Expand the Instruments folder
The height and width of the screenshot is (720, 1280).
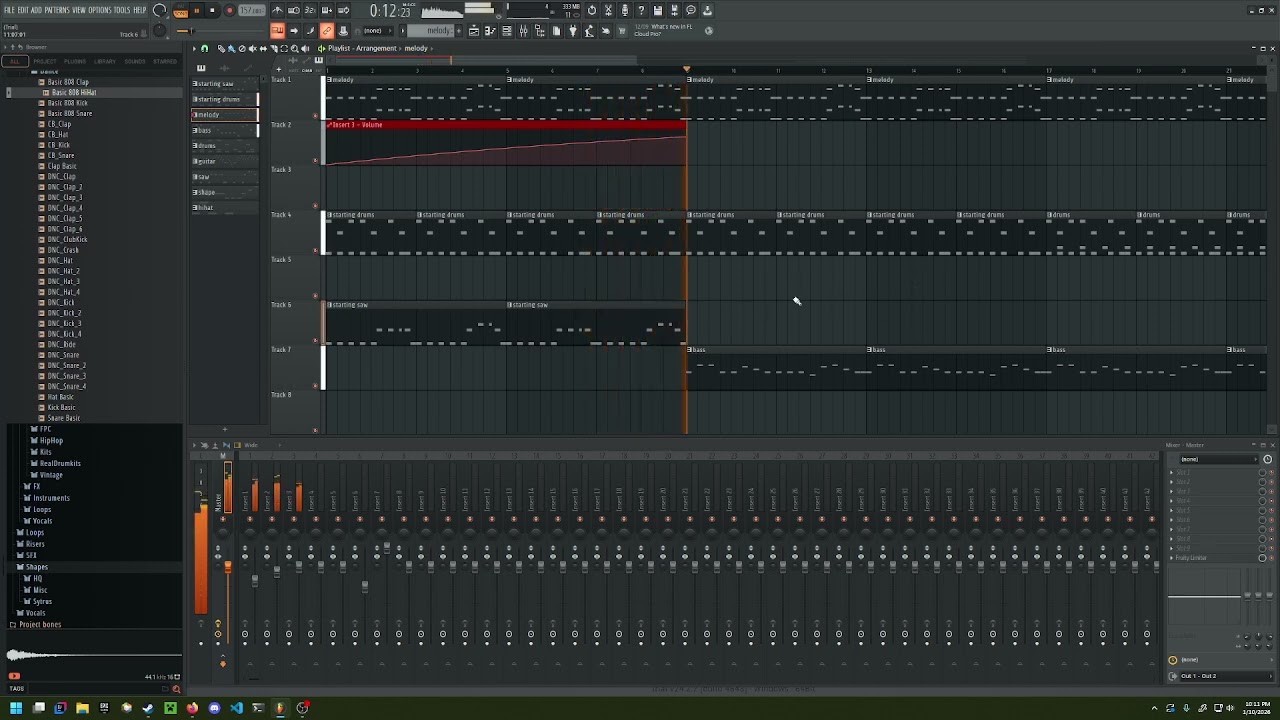(x=50, y=498)
